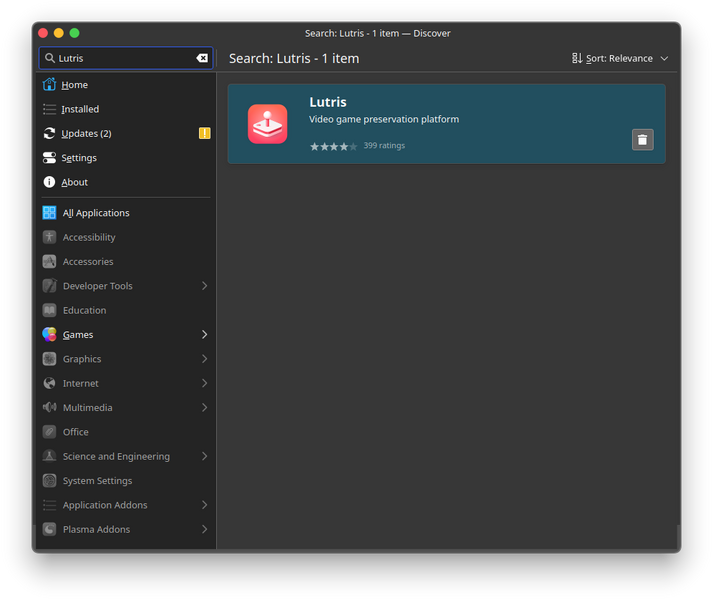The height and width of the screenshot is (600, 713).
Task: Expand the Plasma Addons chevron
Action: click(x=205, y=529)
